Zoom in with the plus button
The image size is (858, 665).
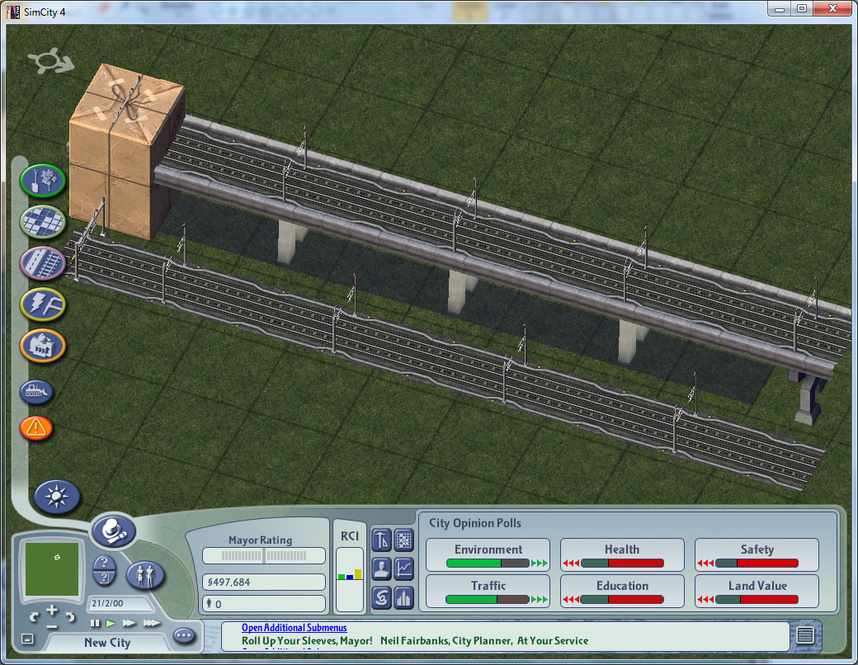(52, 610)
